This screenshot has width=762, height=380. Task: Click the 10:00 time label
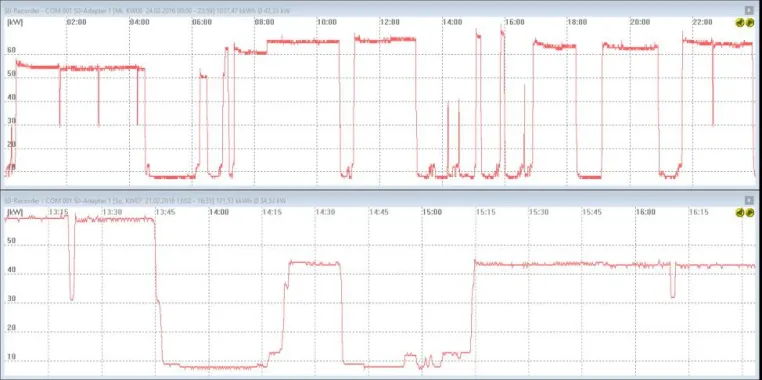(x=327, y=22)
